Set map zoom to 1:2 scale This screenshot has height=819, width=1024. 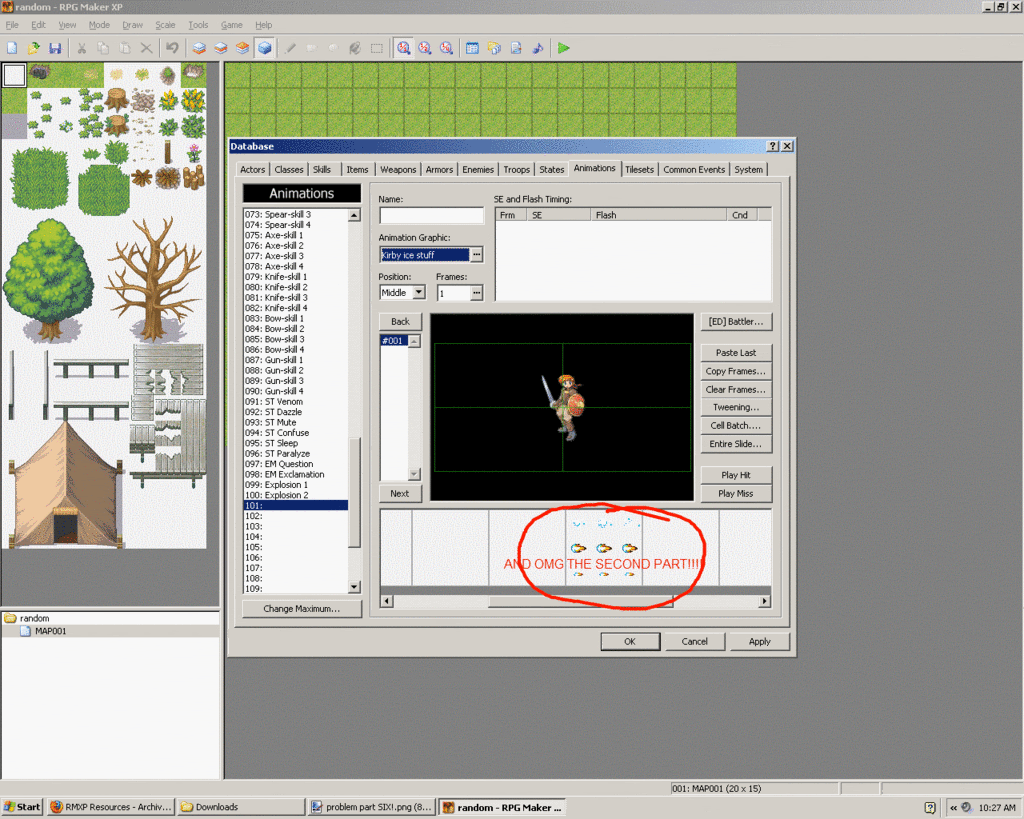click(x=424, y=48)
